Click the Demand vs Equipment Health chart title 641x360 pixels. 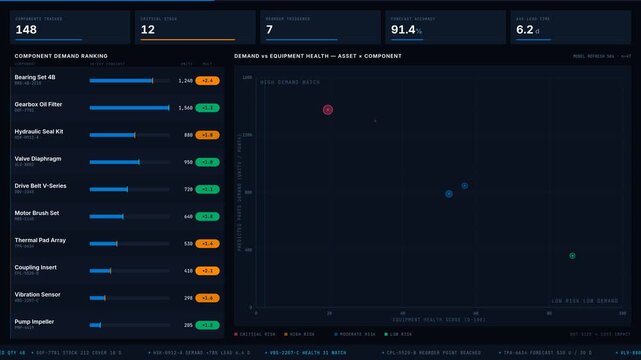click(318, 56)
